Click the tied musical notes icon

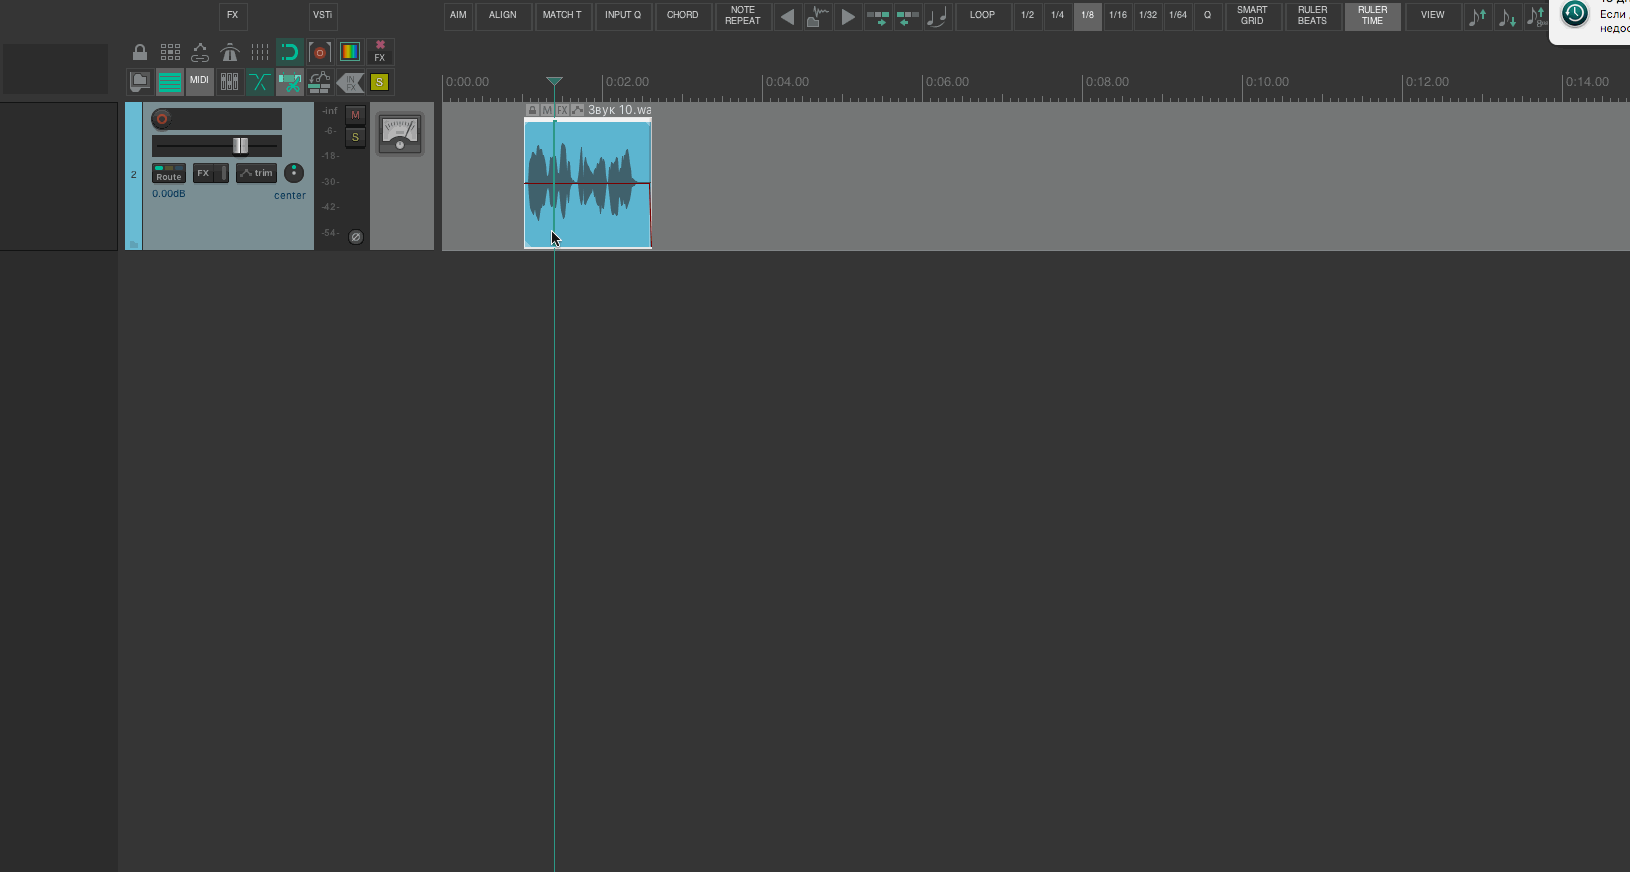point(938,16)
